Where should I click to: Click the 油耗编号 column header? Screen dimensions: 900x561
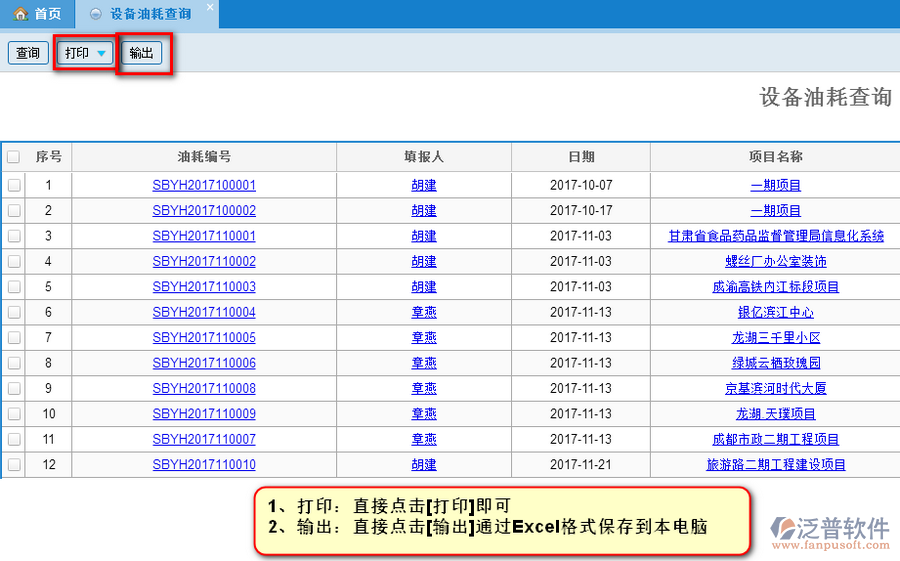(x=204, y=157)
